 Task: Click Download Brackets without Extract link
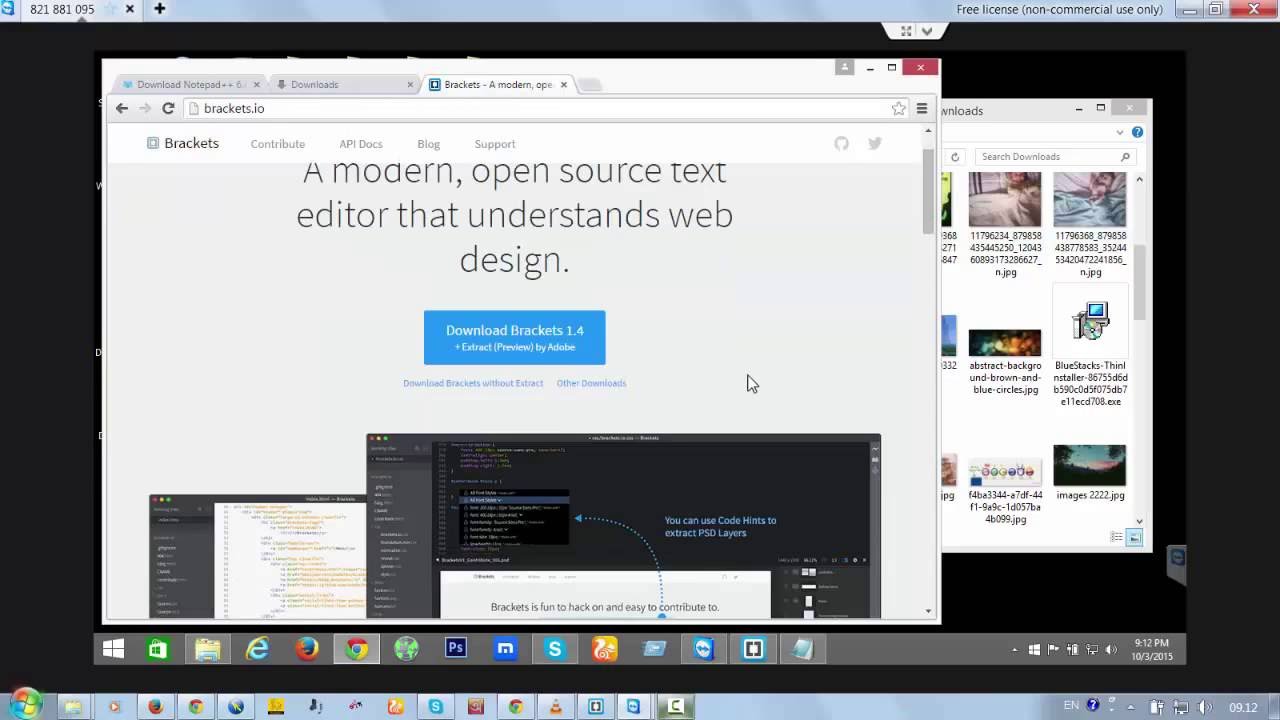(x=473, y=383)
